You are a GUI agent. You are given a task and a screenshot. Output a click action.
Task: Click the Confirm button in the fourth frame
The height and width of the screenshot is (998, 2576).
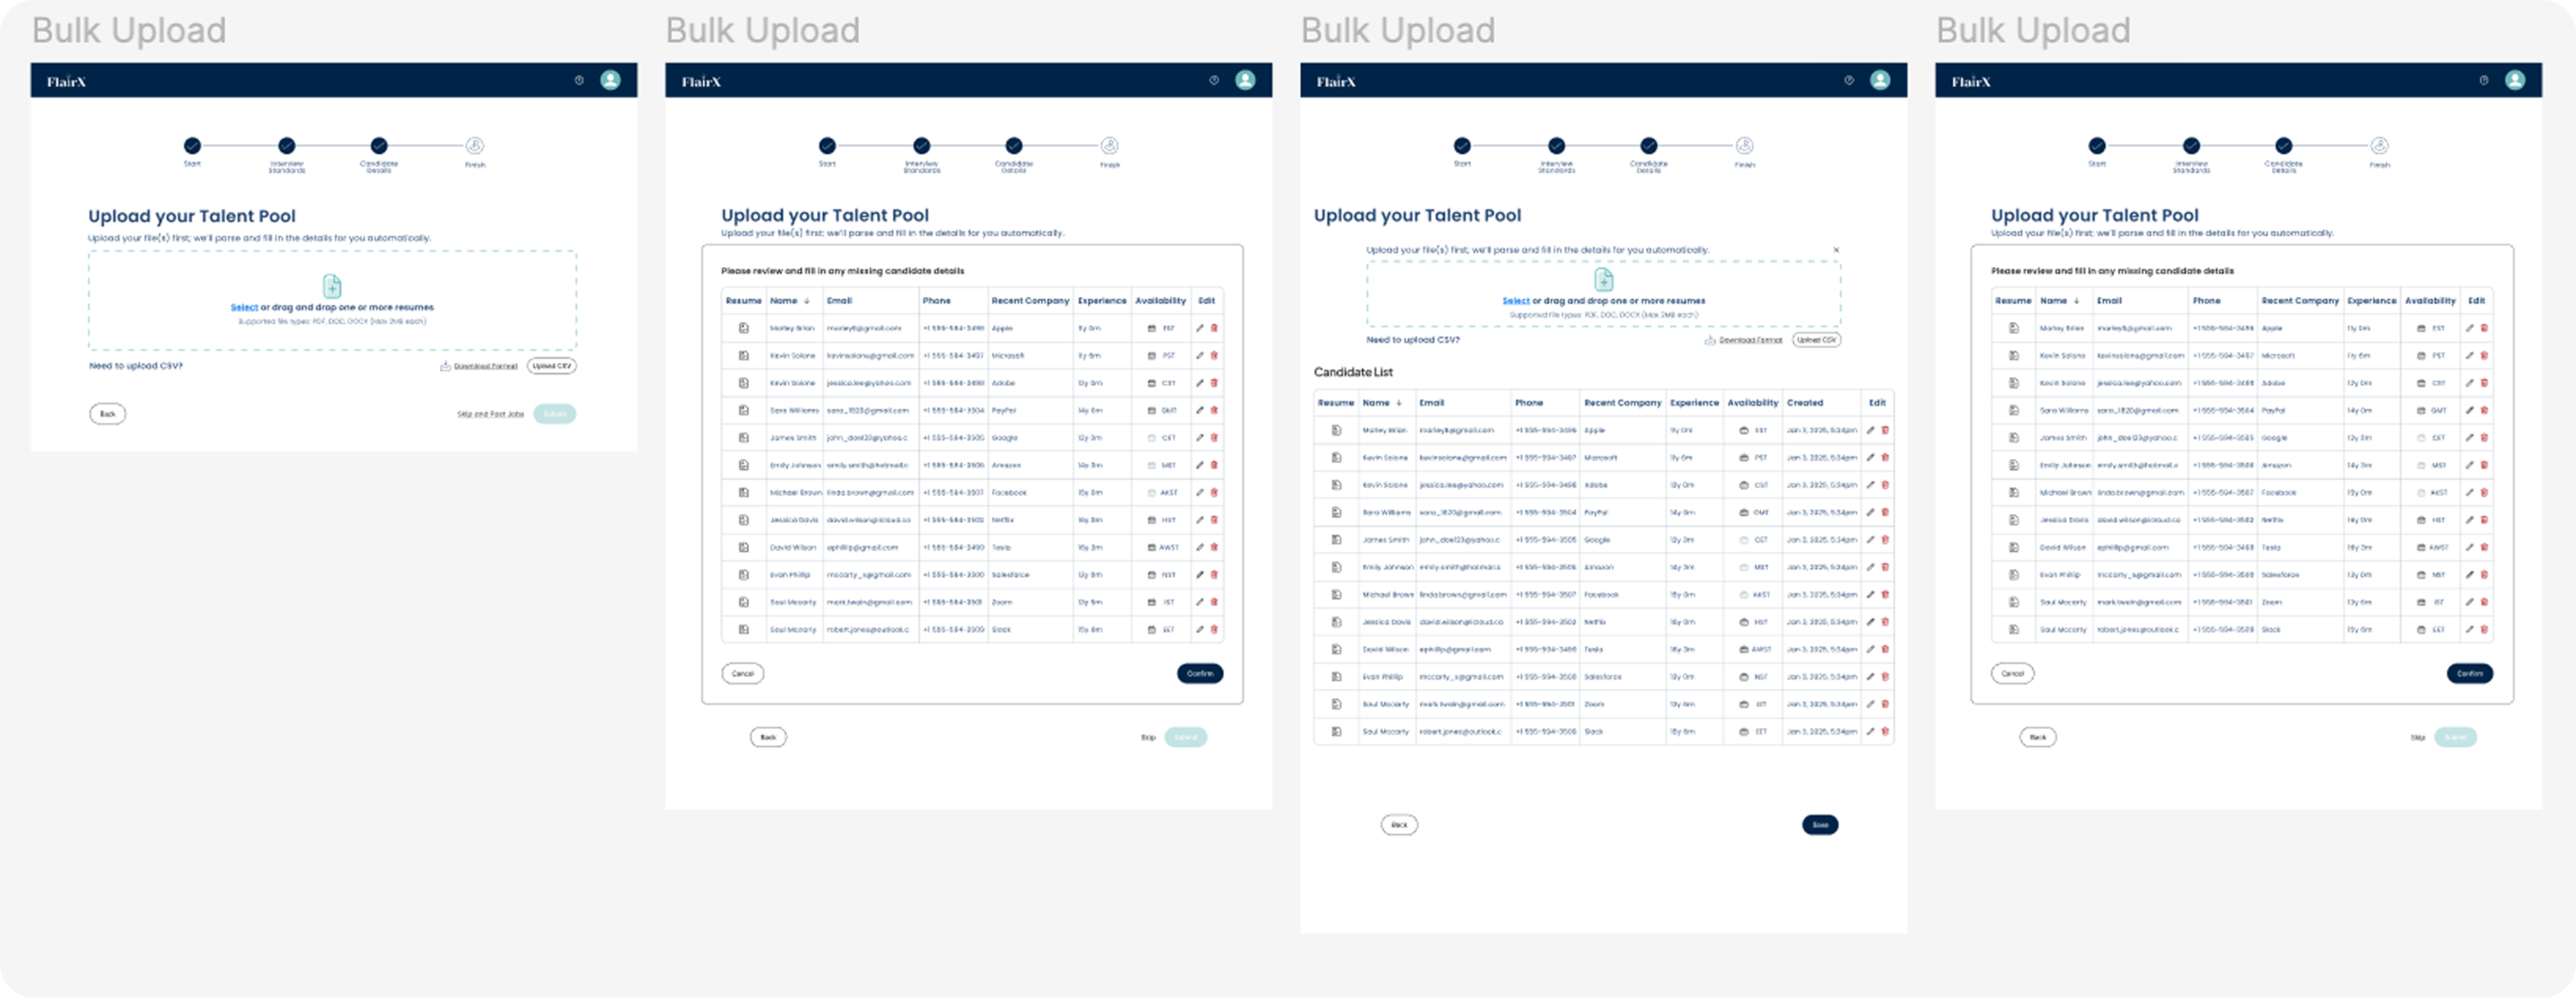click(x=2470, y=674)
